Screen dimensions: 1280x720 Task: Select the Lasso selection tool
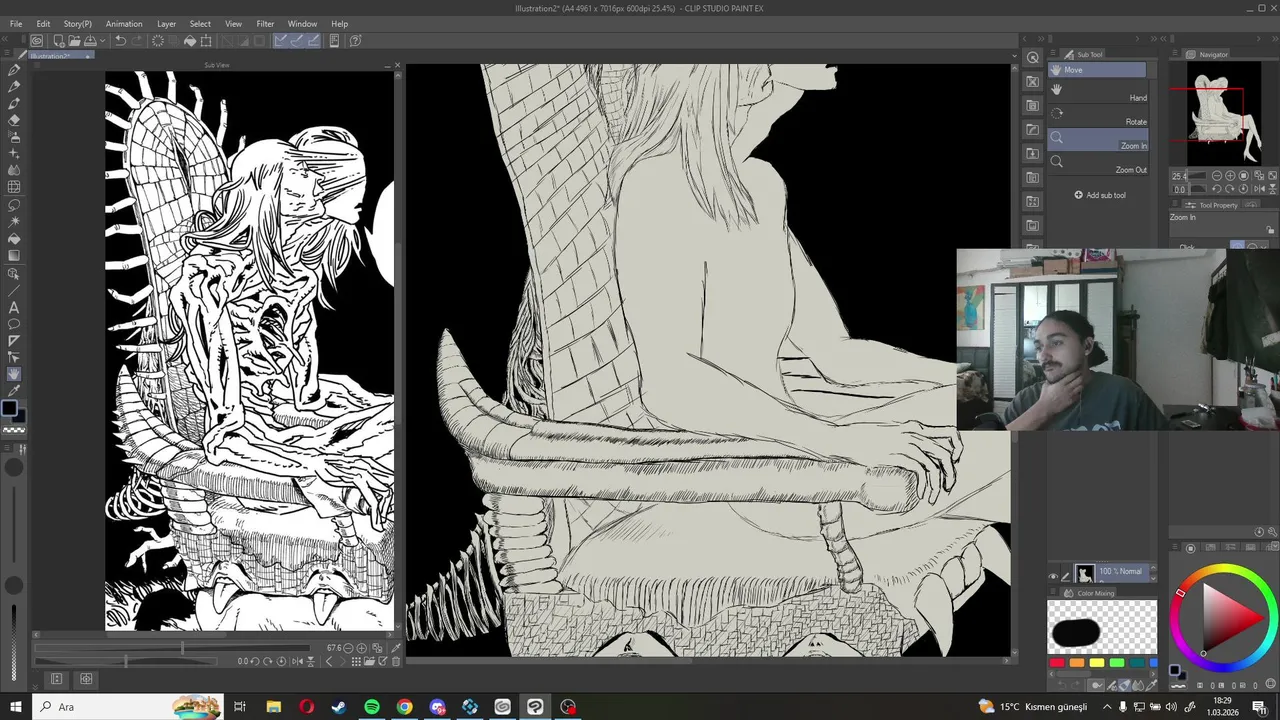coord(14,204)
